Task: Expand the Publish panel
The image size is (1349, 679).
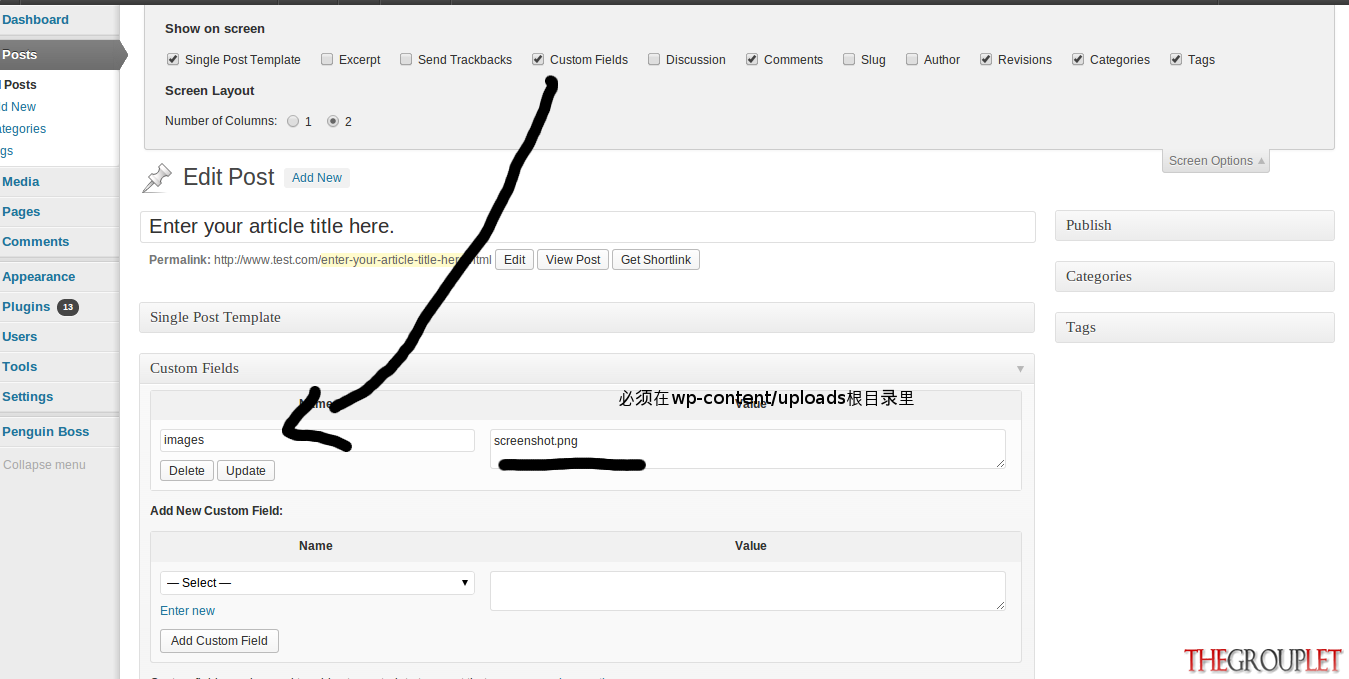Action: click(x=1194, y=225)
